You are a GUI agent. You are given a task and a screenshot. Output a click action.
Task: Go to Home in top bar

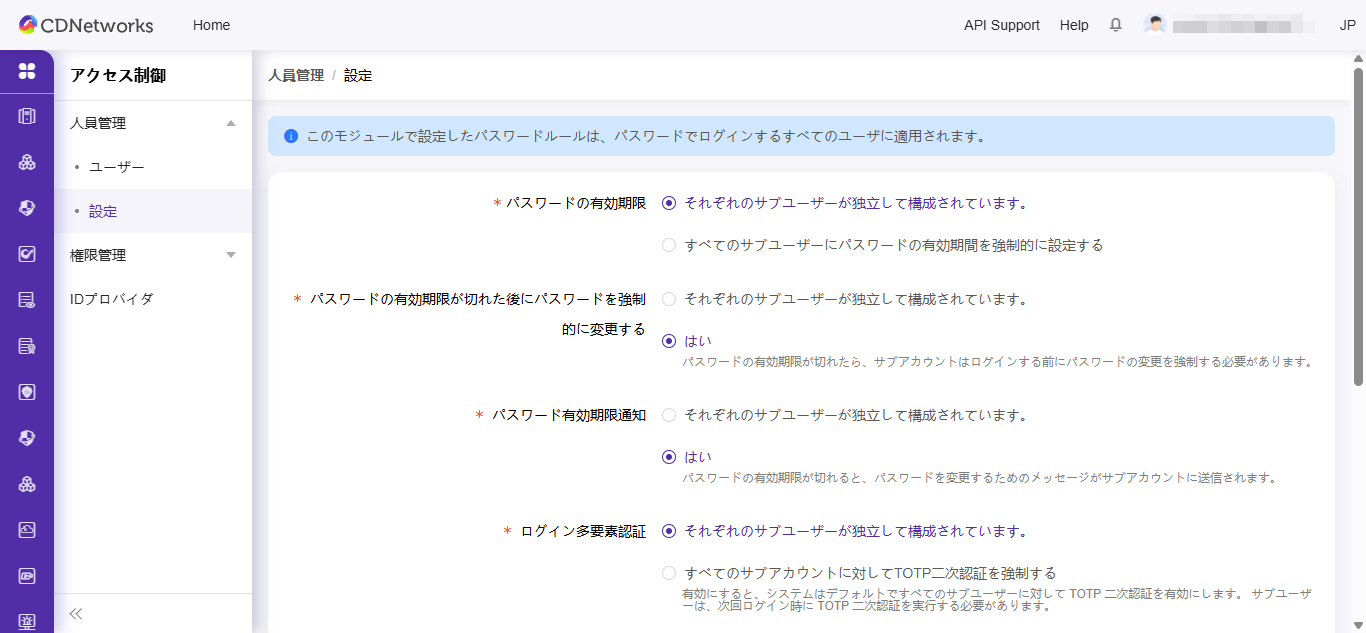pyautogui.click(x=211, y=25)
